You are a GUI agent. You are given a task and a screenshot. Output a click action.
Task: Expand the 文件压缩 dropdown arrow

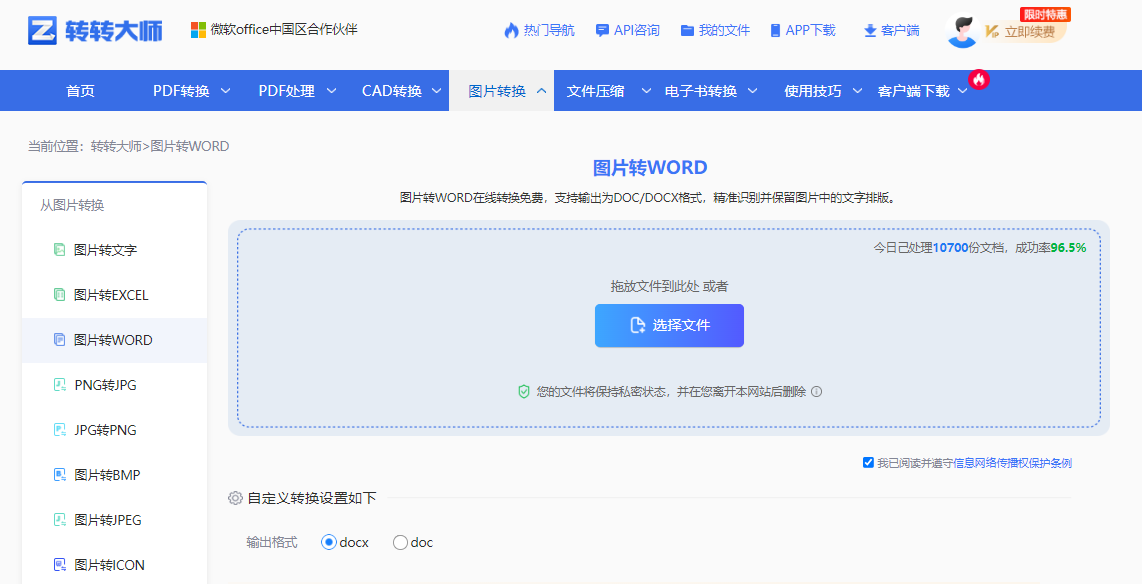click(646, 91)
